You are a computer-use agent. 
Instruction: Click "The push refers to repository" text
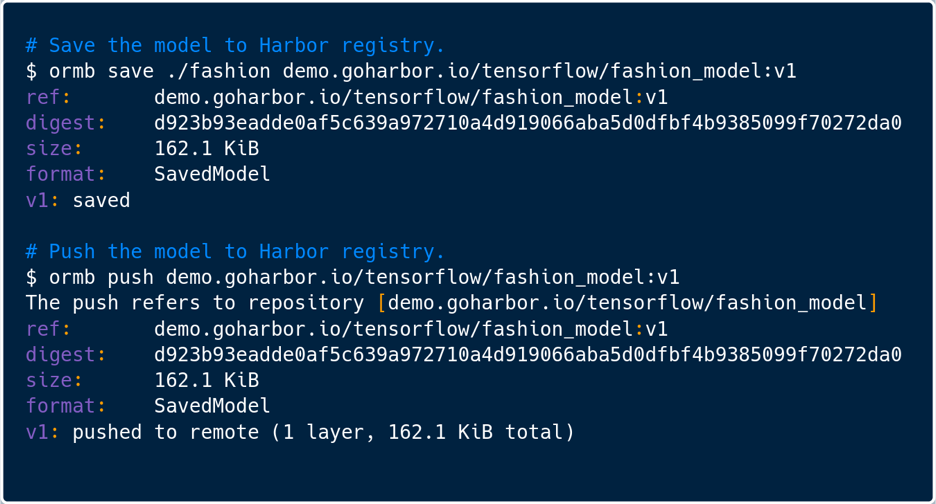click(195, 303)
